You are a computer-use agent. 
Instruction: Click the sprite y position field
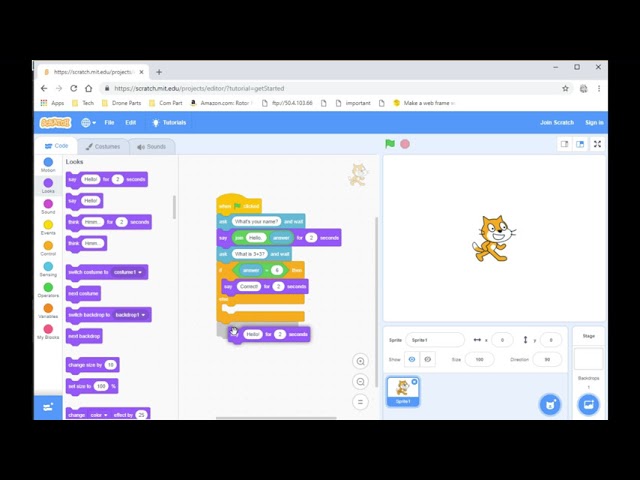coord(551,340)
